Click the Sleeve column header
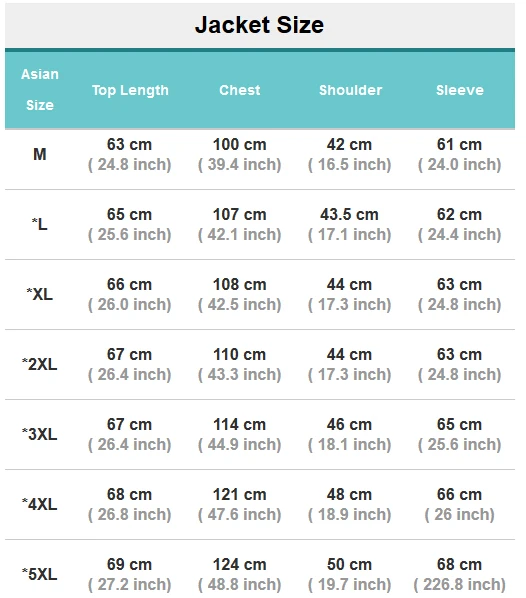526x598 pixels. (x=460, y=90)
